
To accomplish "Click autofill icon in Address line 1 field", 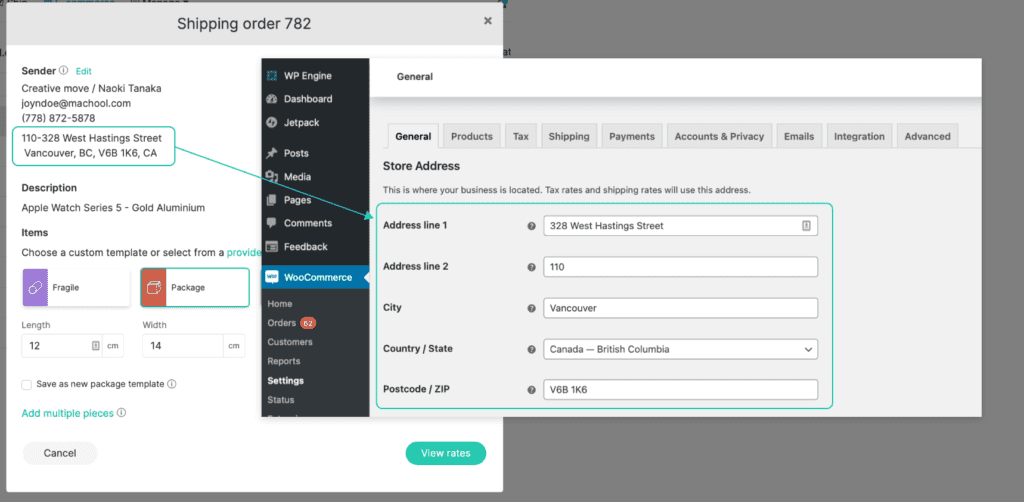I will 806,226.
